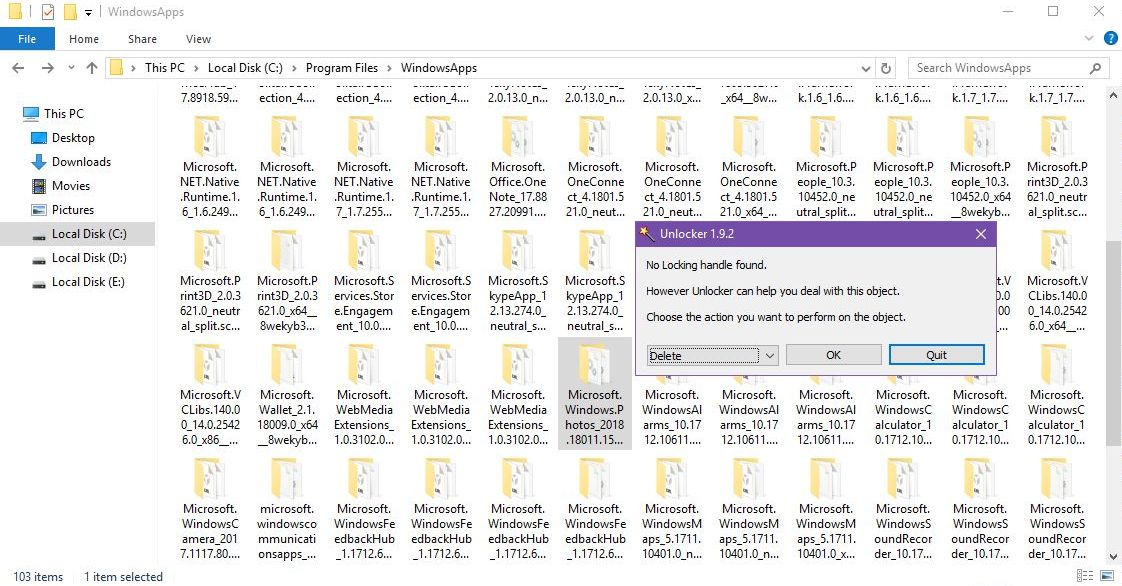Refresh the WindowsApps folder view
Viewport: 1122px width, 586px height.
[886, 69]
